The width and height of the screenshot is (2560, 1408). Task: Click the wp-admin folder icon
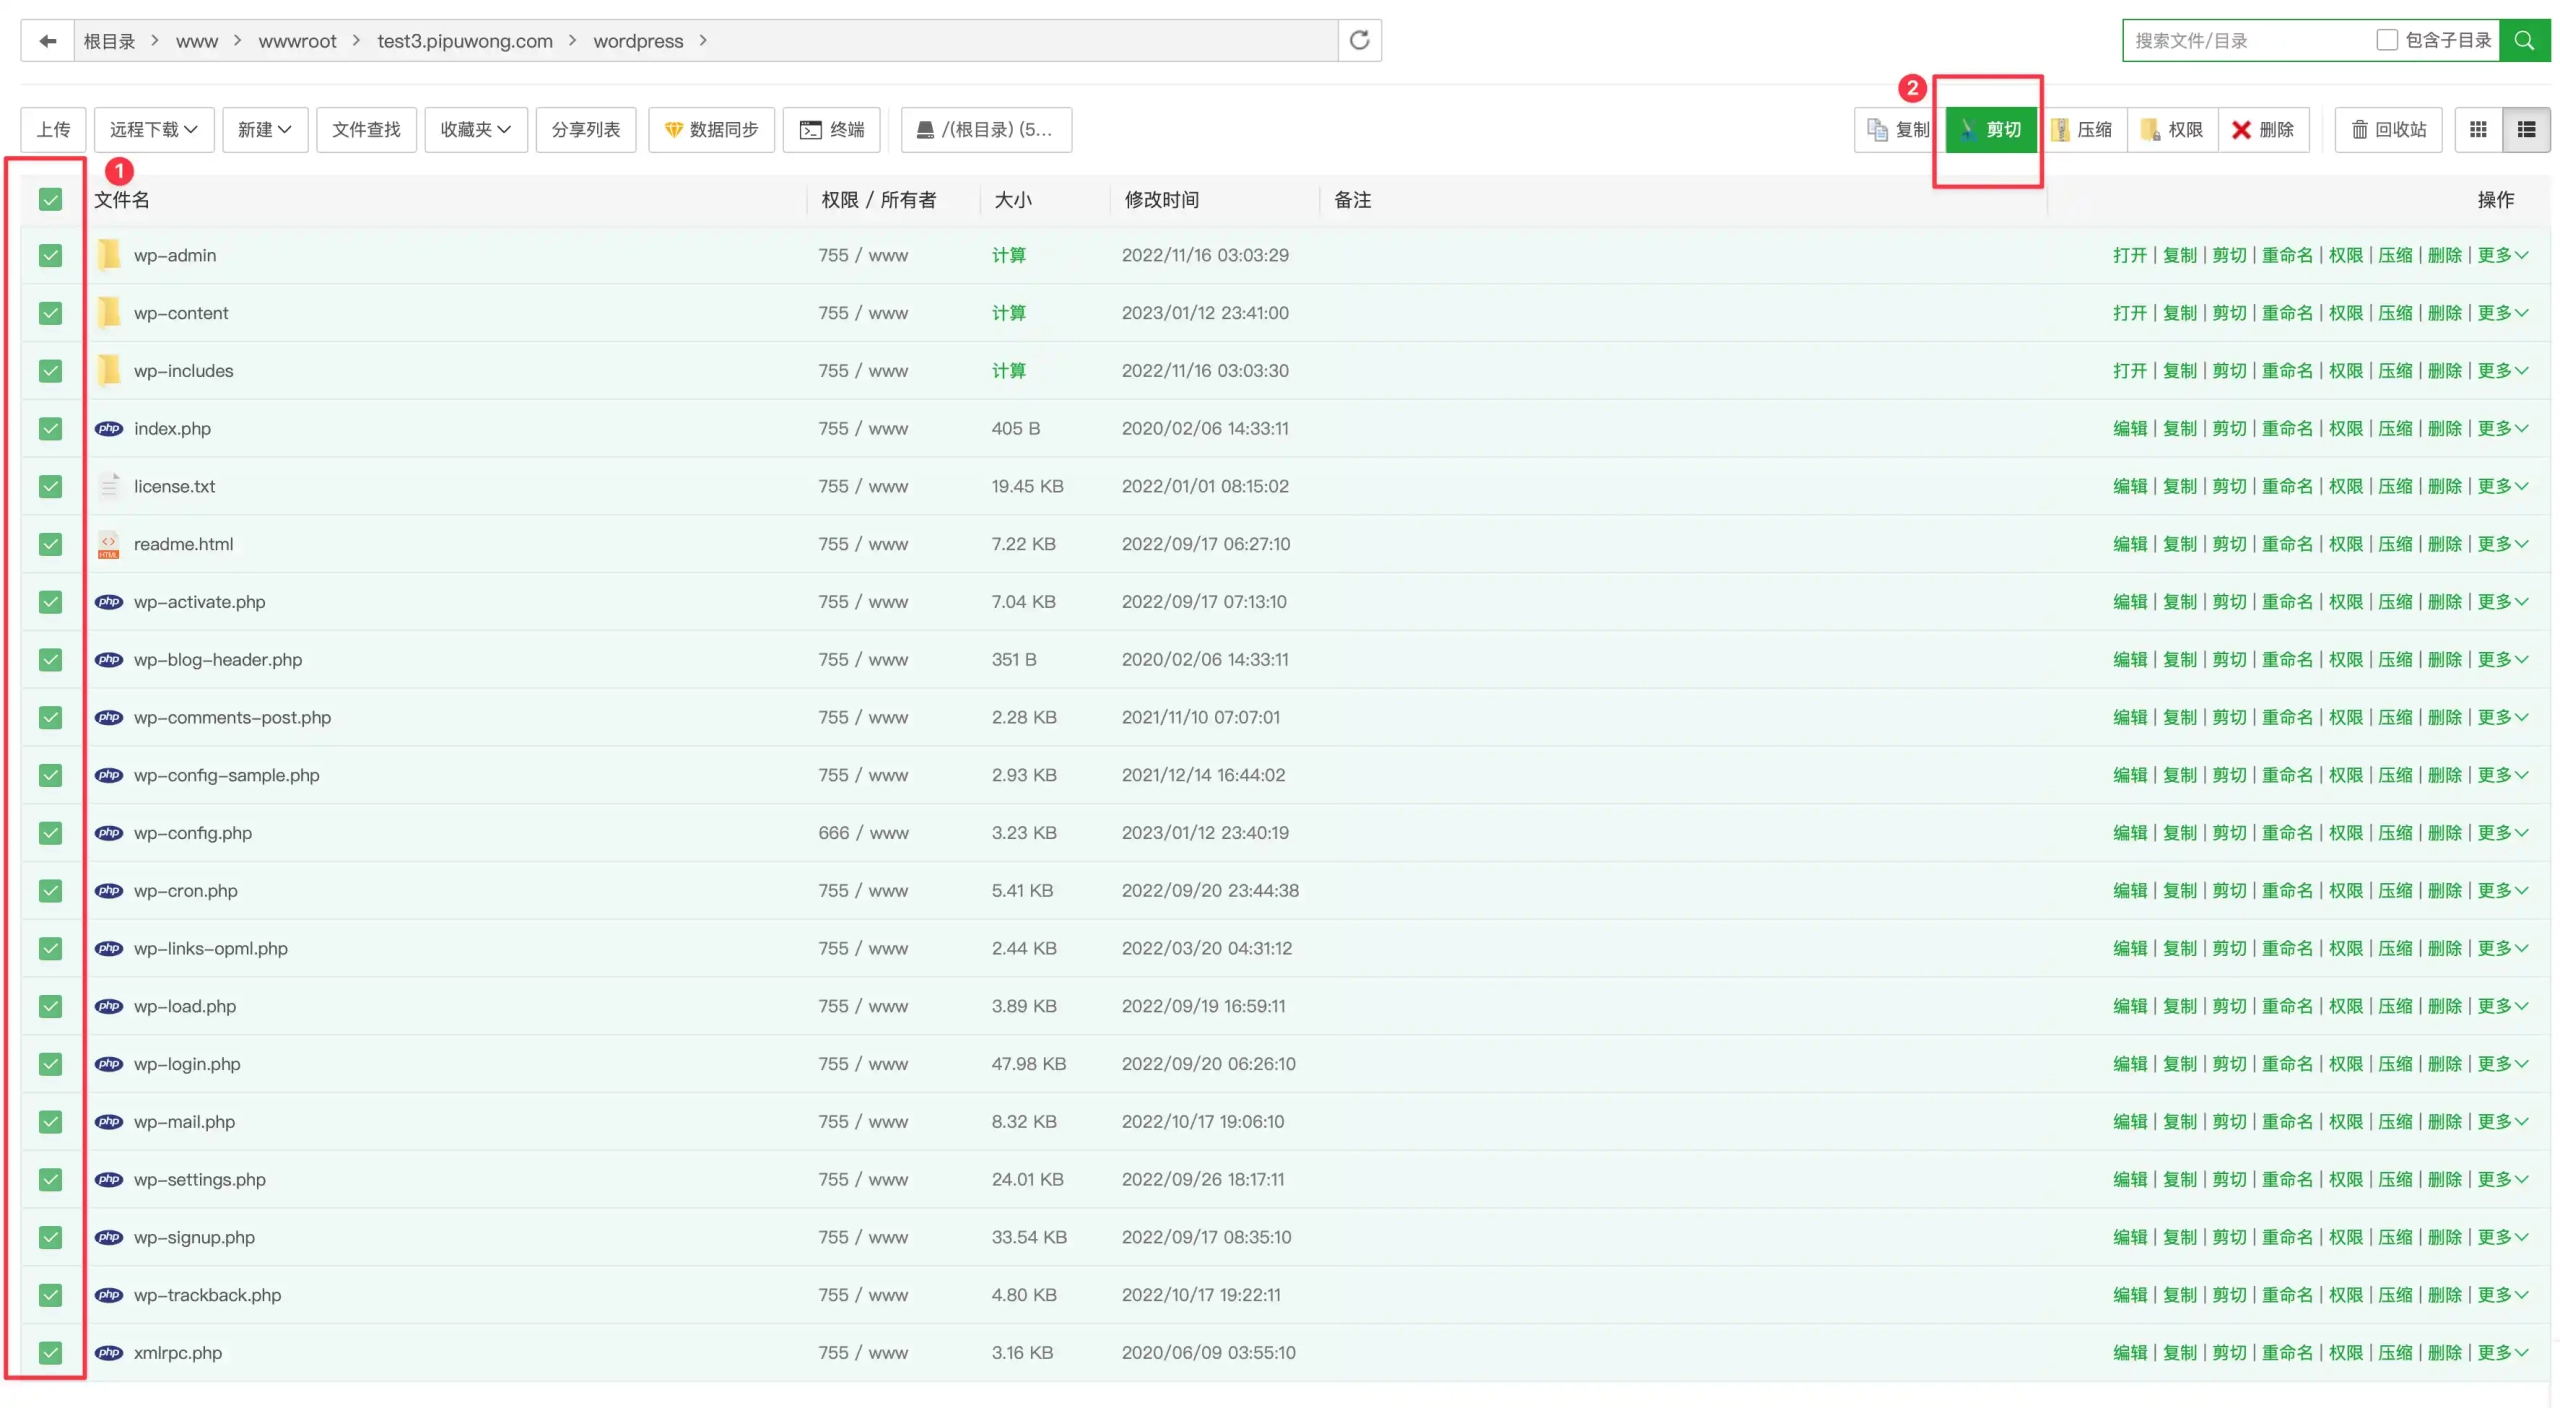point(108,255)
